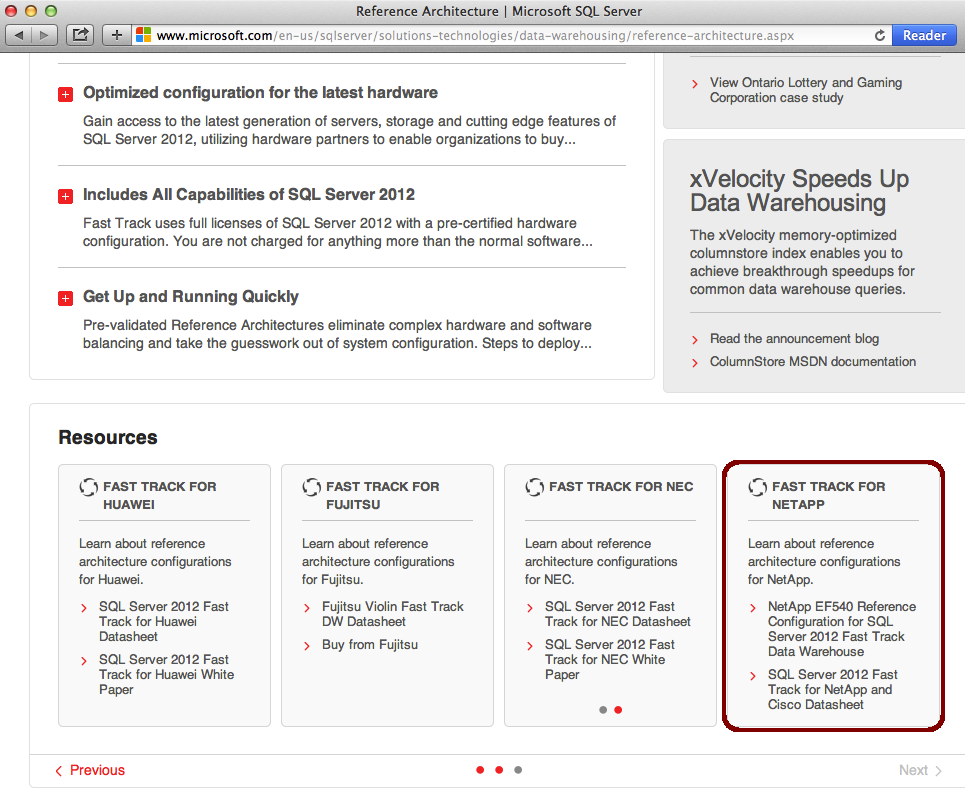965x791 pixels.
Task: Click arrow beside NetApp EF540 Reference link
Action: (753, 608)
